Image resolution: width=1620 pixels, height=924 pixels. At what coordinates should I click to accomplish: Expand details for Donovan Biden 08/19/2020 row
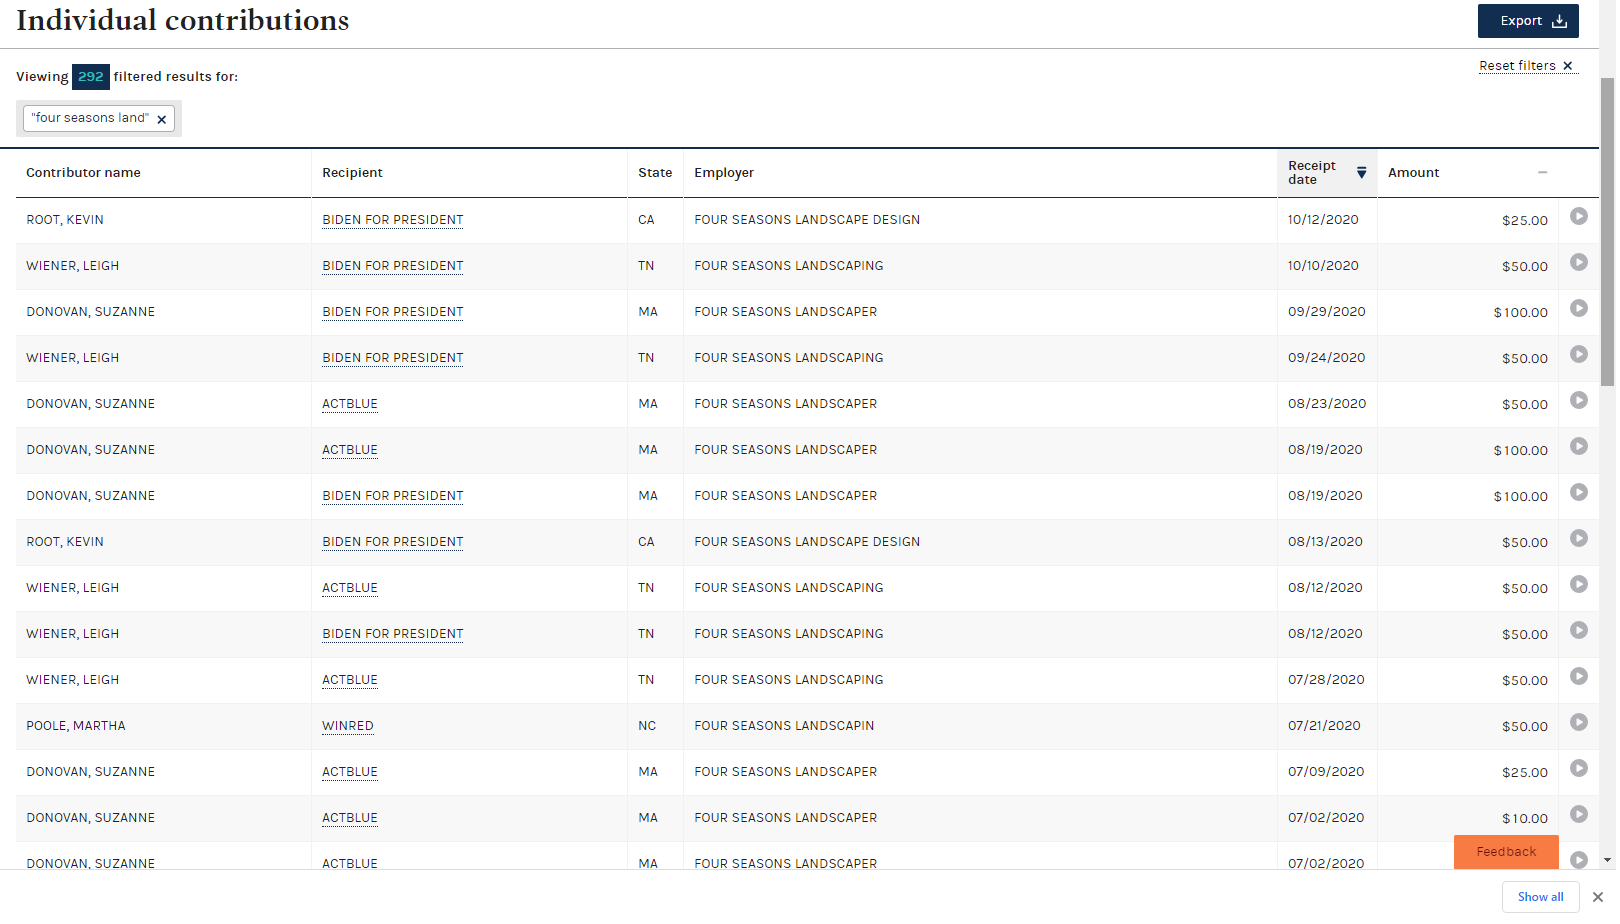pyautogui.click(x=1579, y=492)
